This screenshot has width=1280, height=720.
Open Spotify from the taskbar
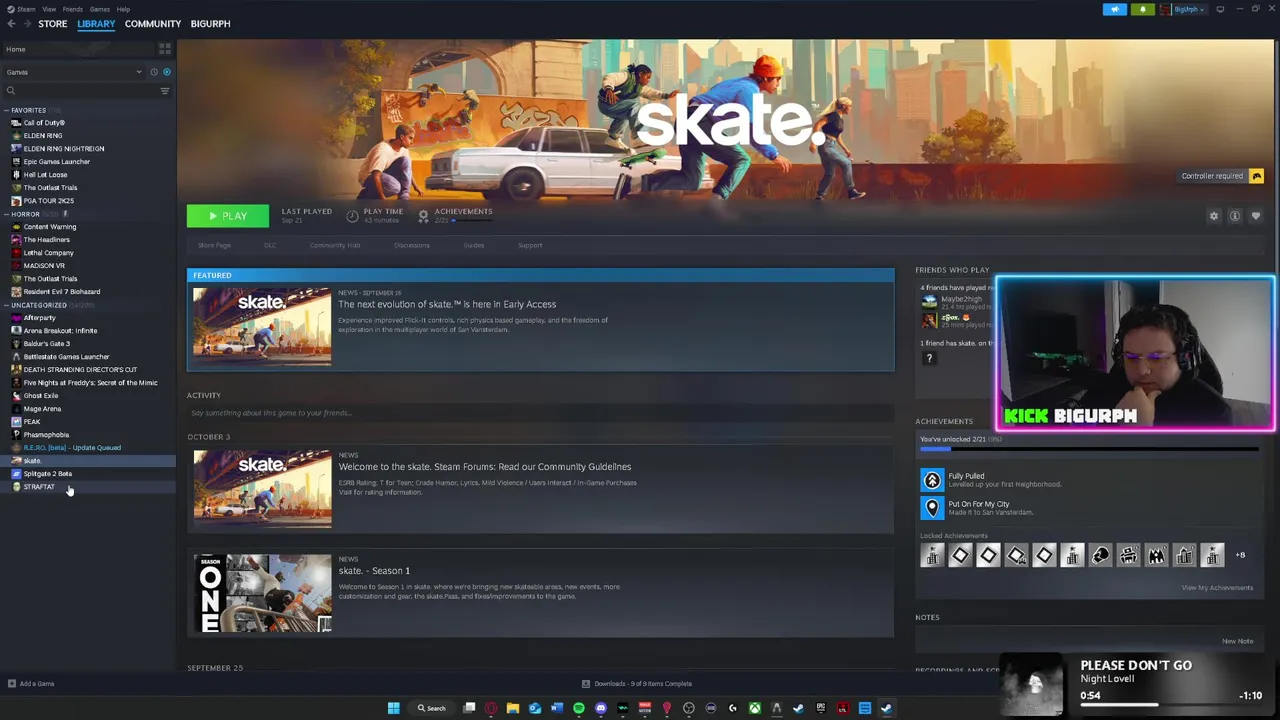[x=578, y=708]
